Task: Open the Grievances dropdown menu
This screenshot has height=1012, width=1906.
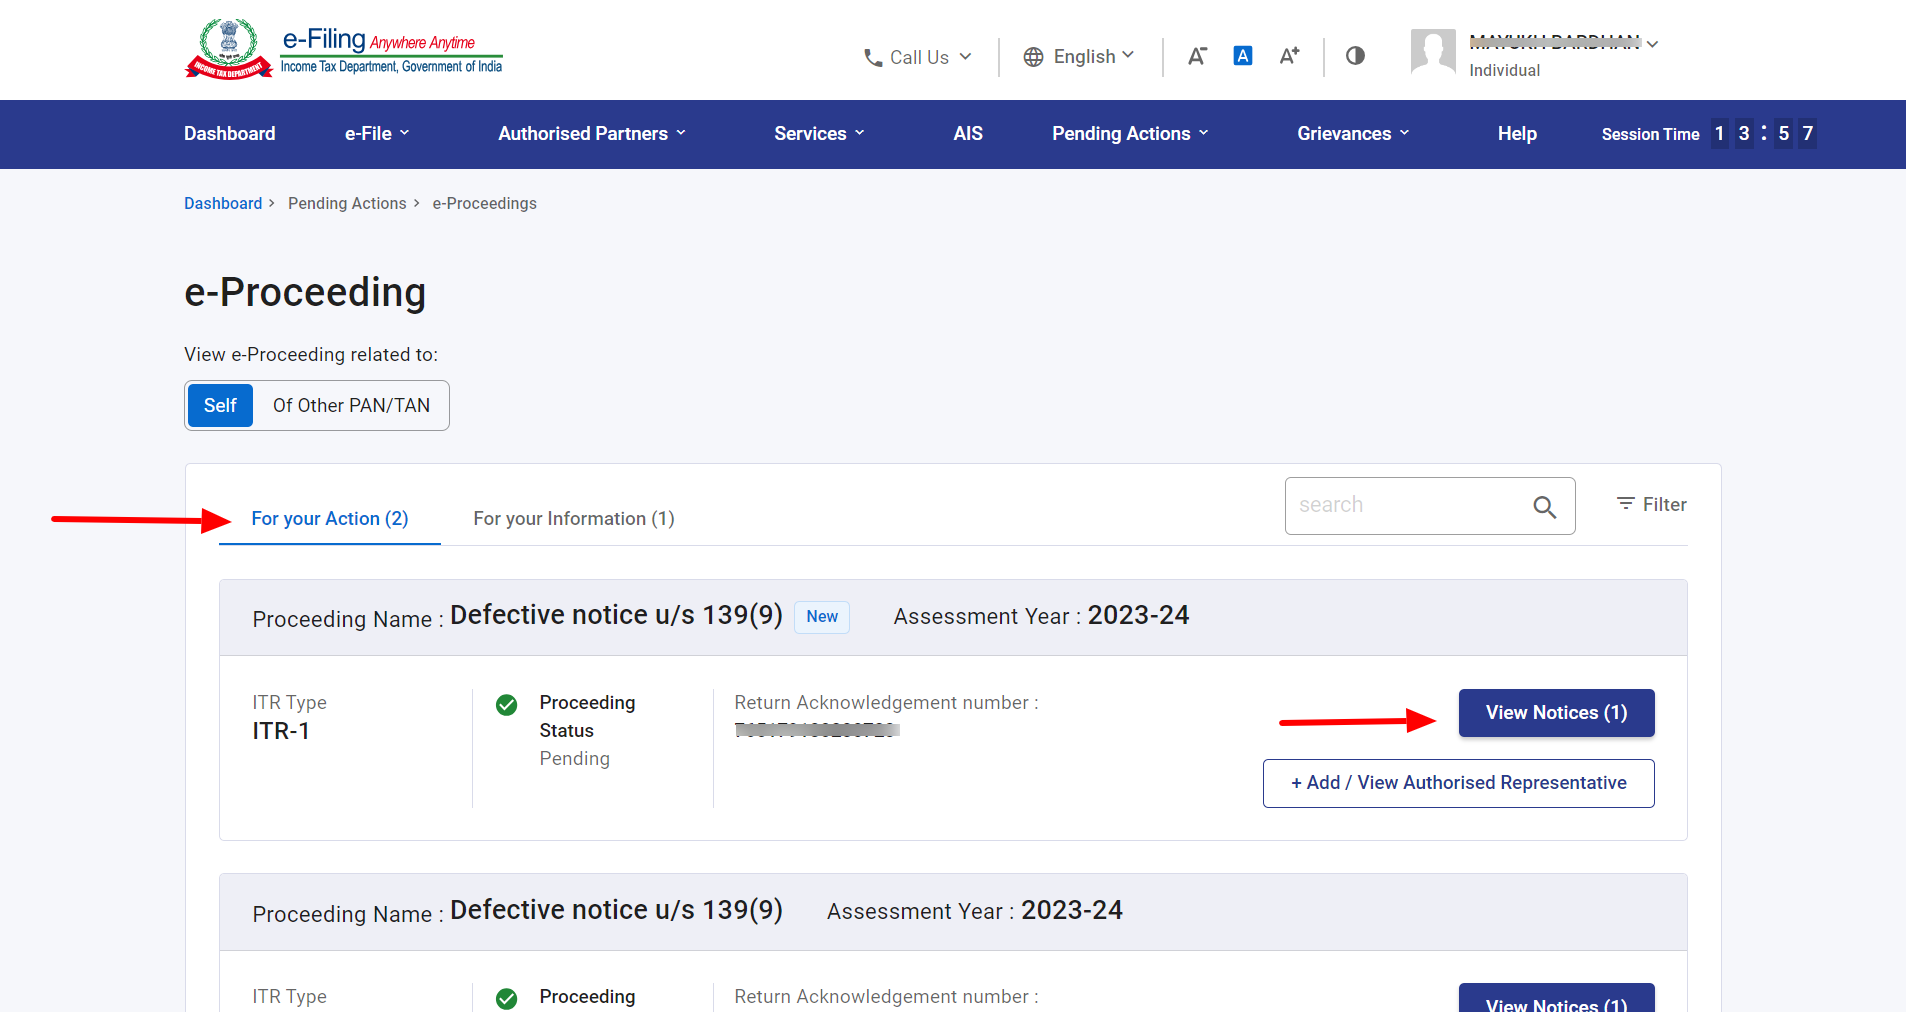Action: click(1351, 133)
